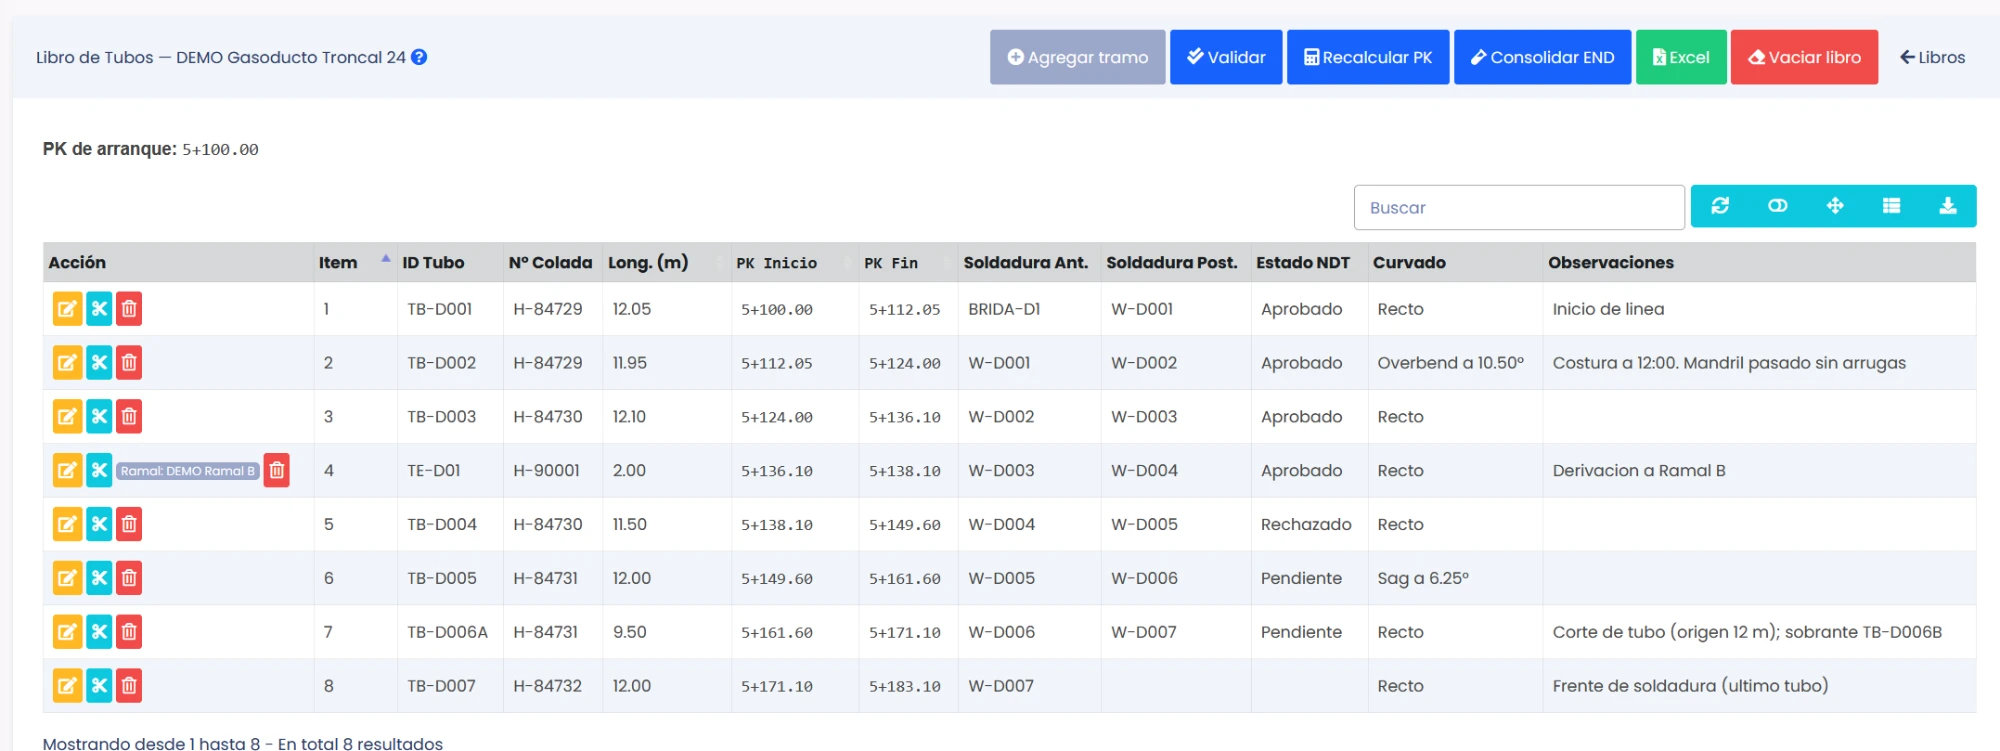Image resolution: width=2000 pixels, height=751 pixels.
Task: Sort by the PK Inicio column header
Action: (x=794, y=262)
